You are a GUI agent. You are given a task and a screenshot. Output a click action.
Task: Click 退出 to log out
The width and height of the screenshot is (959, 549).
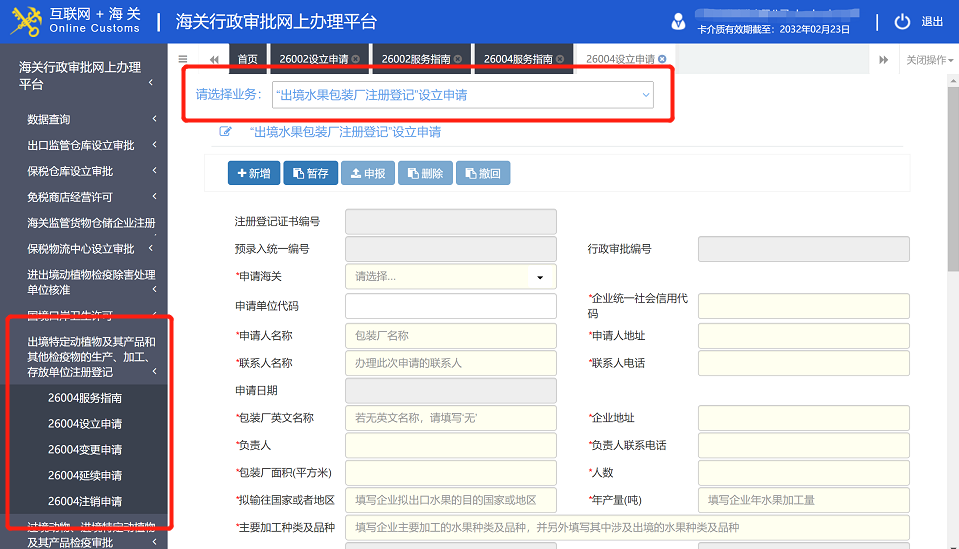click(932, 22)
